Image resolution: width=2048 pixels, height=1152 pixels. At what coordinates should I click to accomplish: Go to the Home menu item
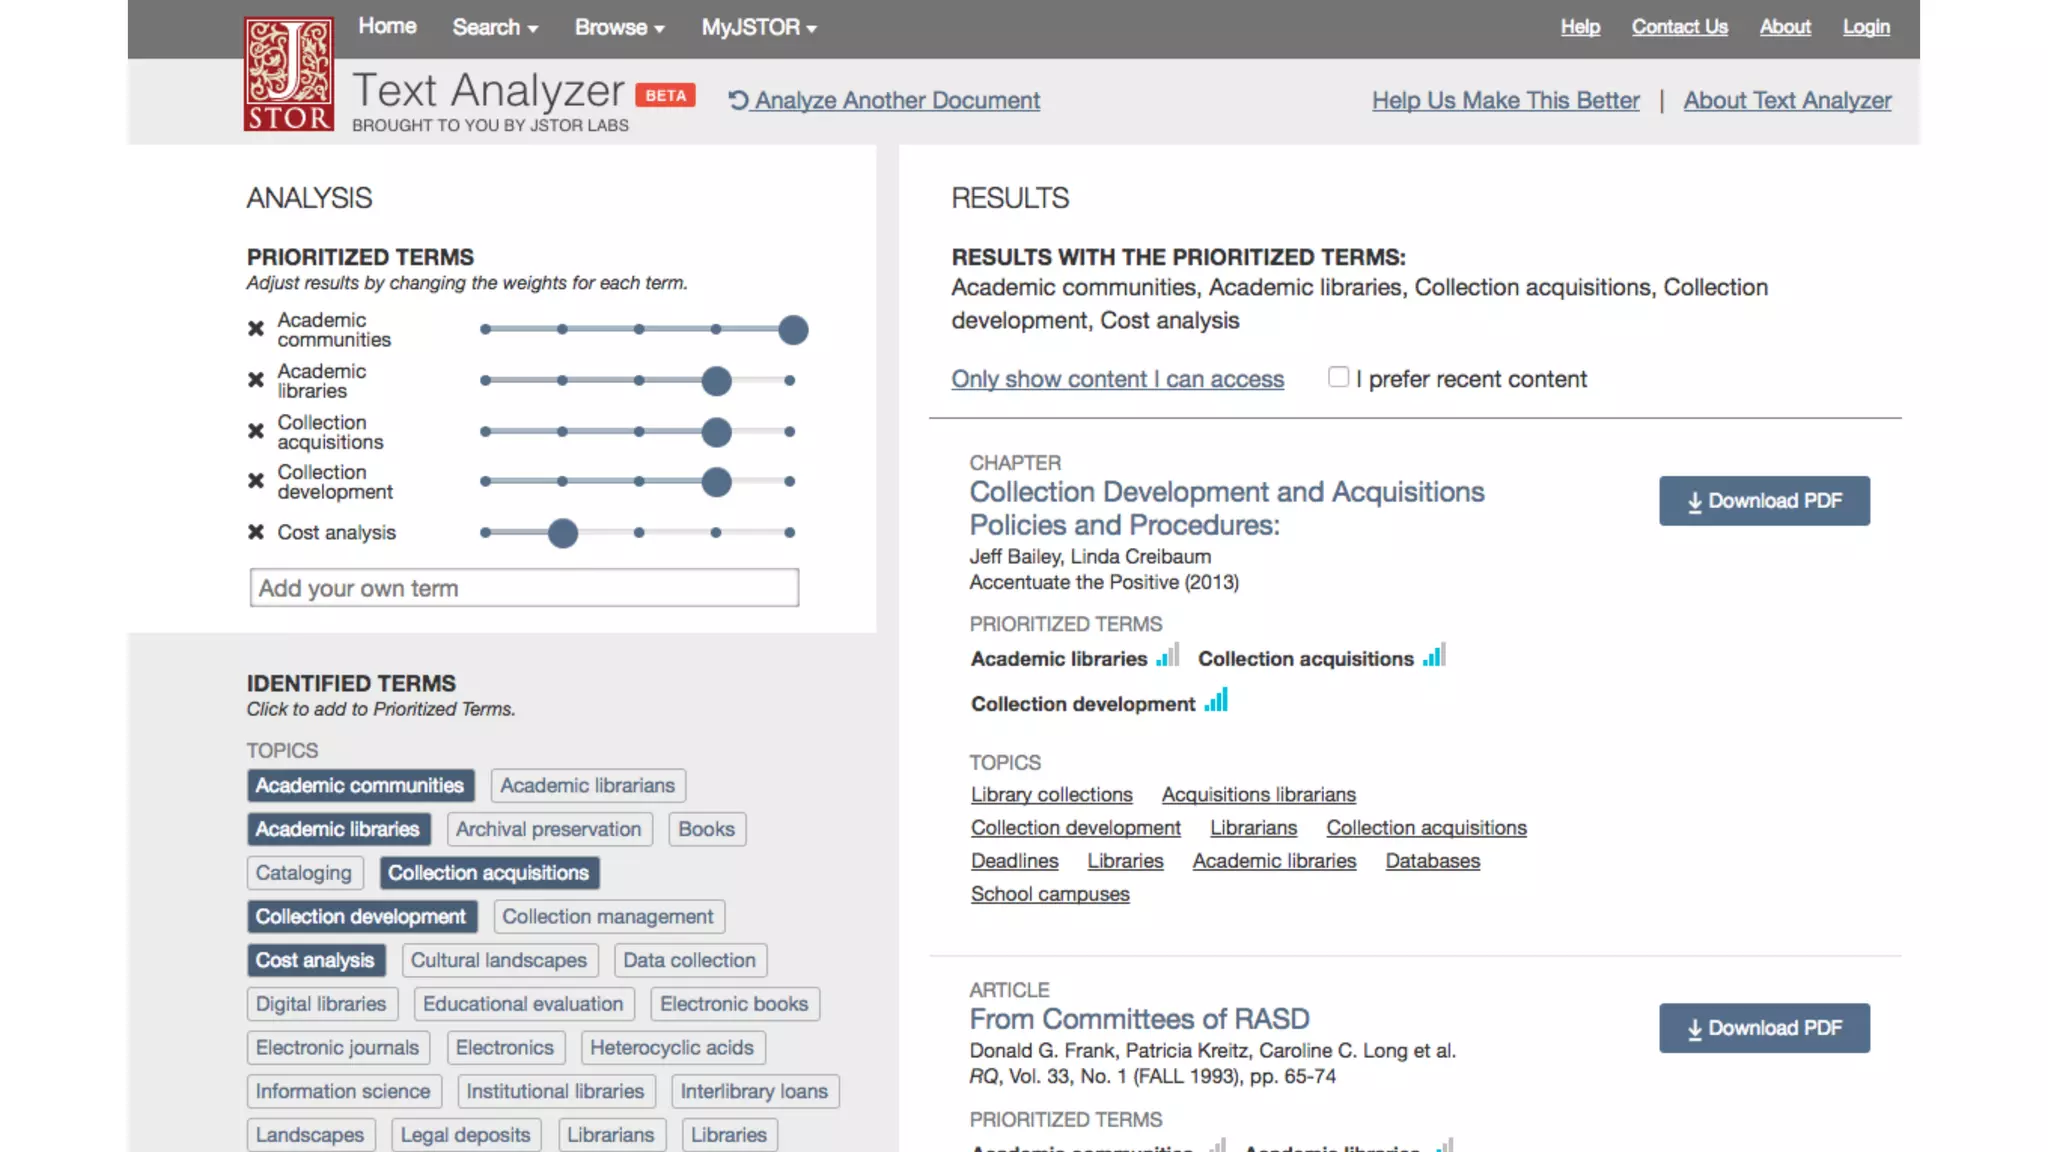[x=387, y=27]
